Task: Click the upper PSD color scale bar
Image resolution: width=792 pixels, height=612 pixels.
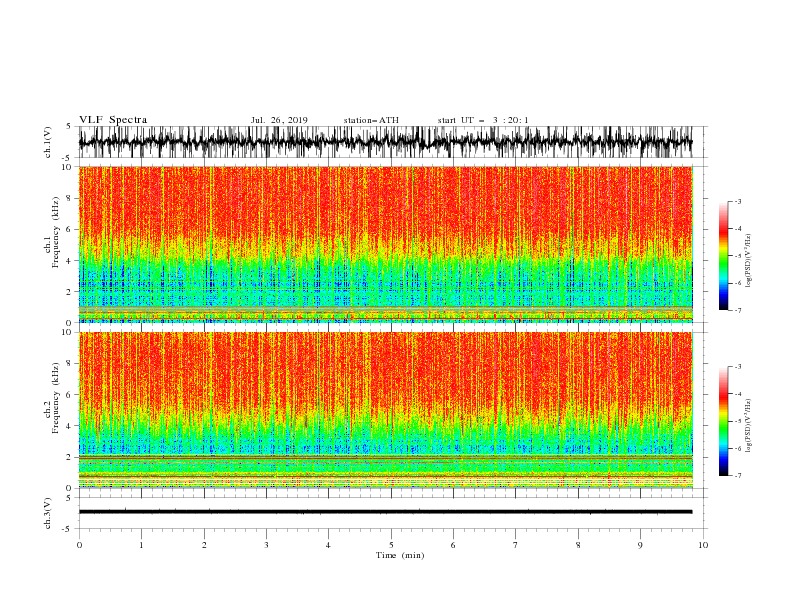Action: pos(723,256)
